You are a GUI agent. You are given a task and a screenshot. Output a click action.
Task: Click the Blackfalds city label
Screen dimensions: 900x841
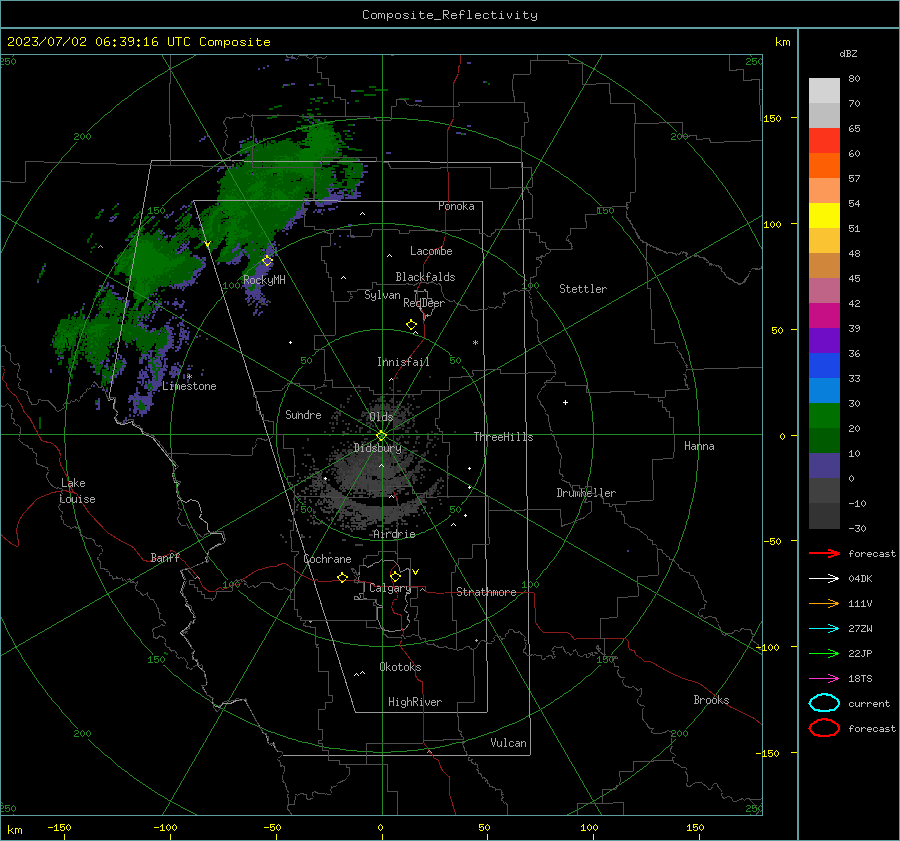(425, 277)
